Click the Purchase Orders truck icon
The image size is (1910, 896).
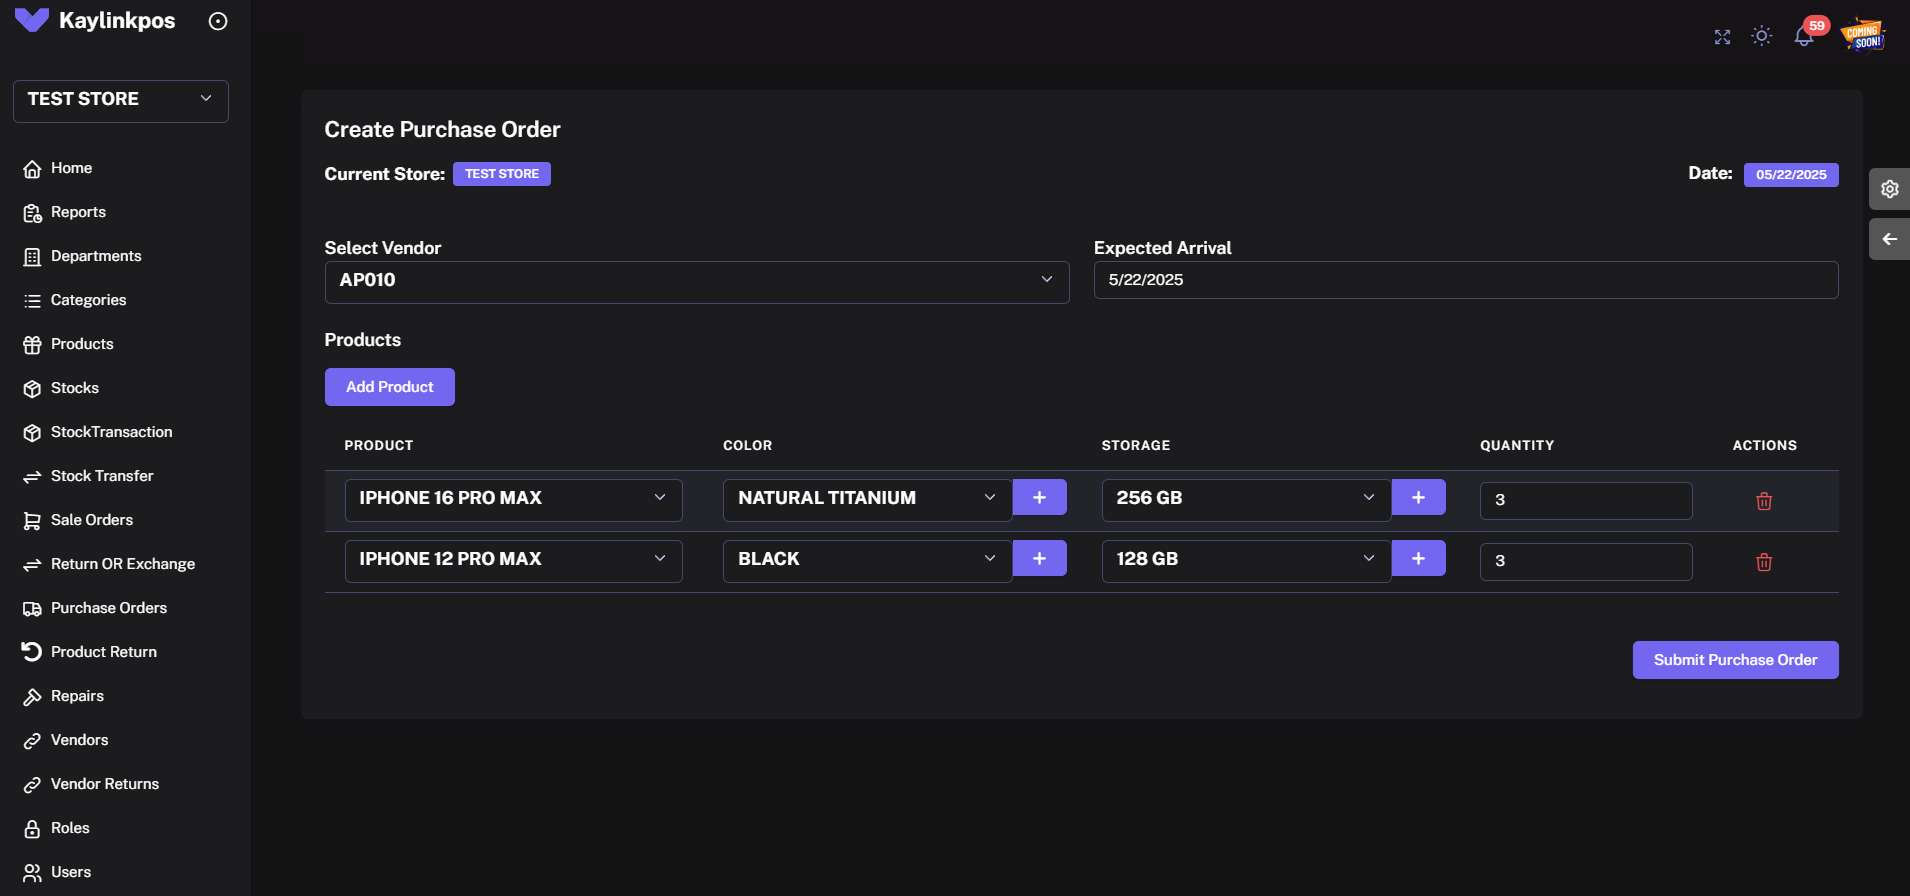32,609
